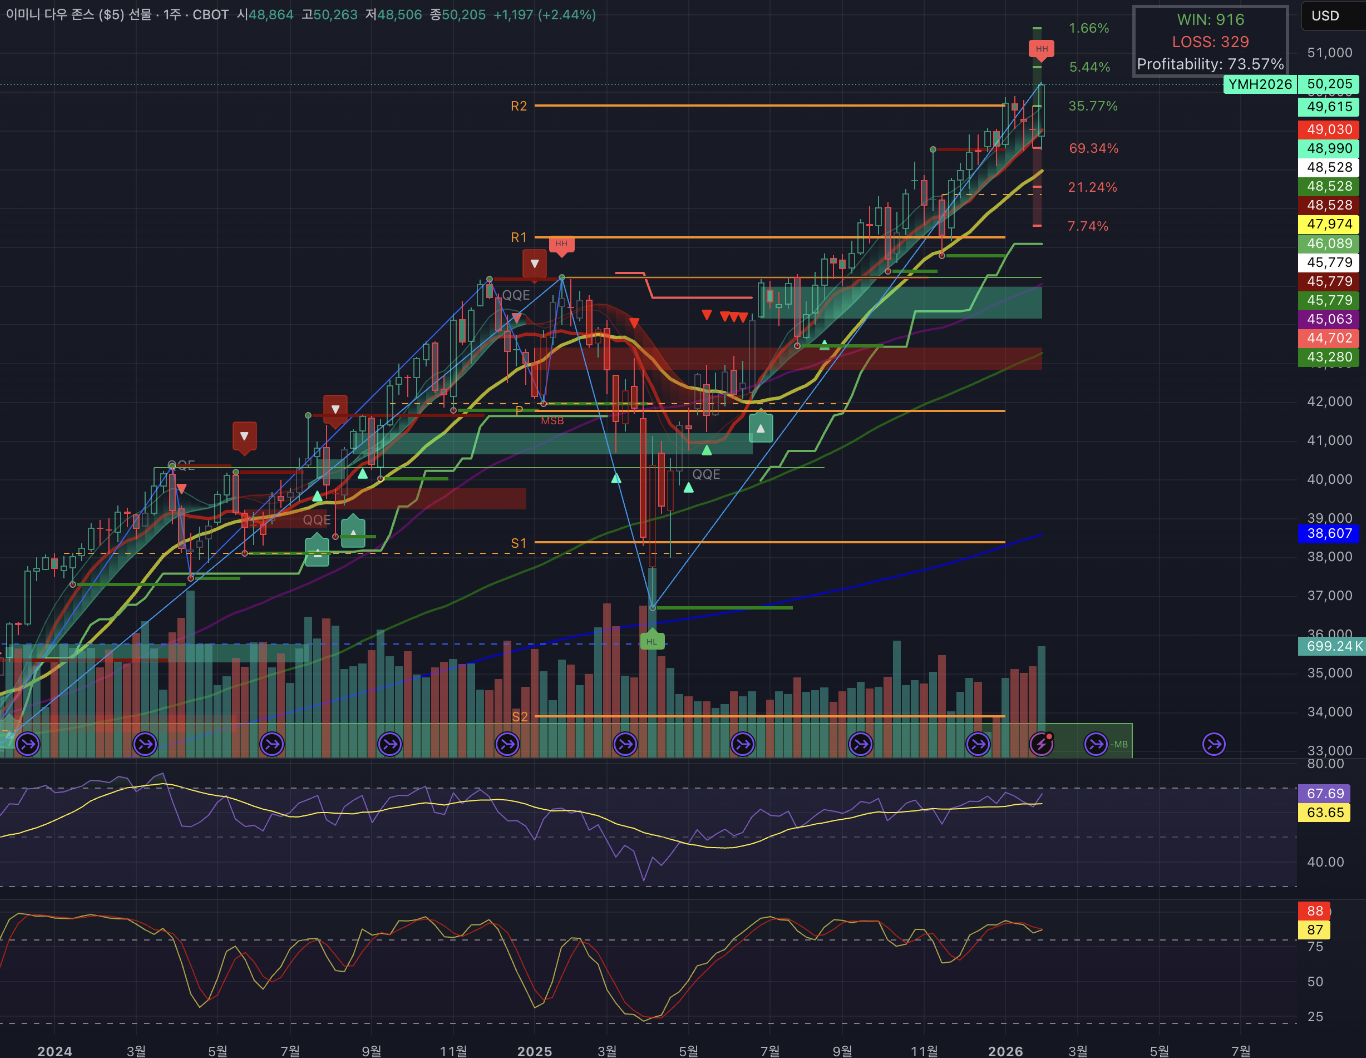
Task: Select the R2 pivot level label
Action: pyautogui.click(x=518, y=106)
